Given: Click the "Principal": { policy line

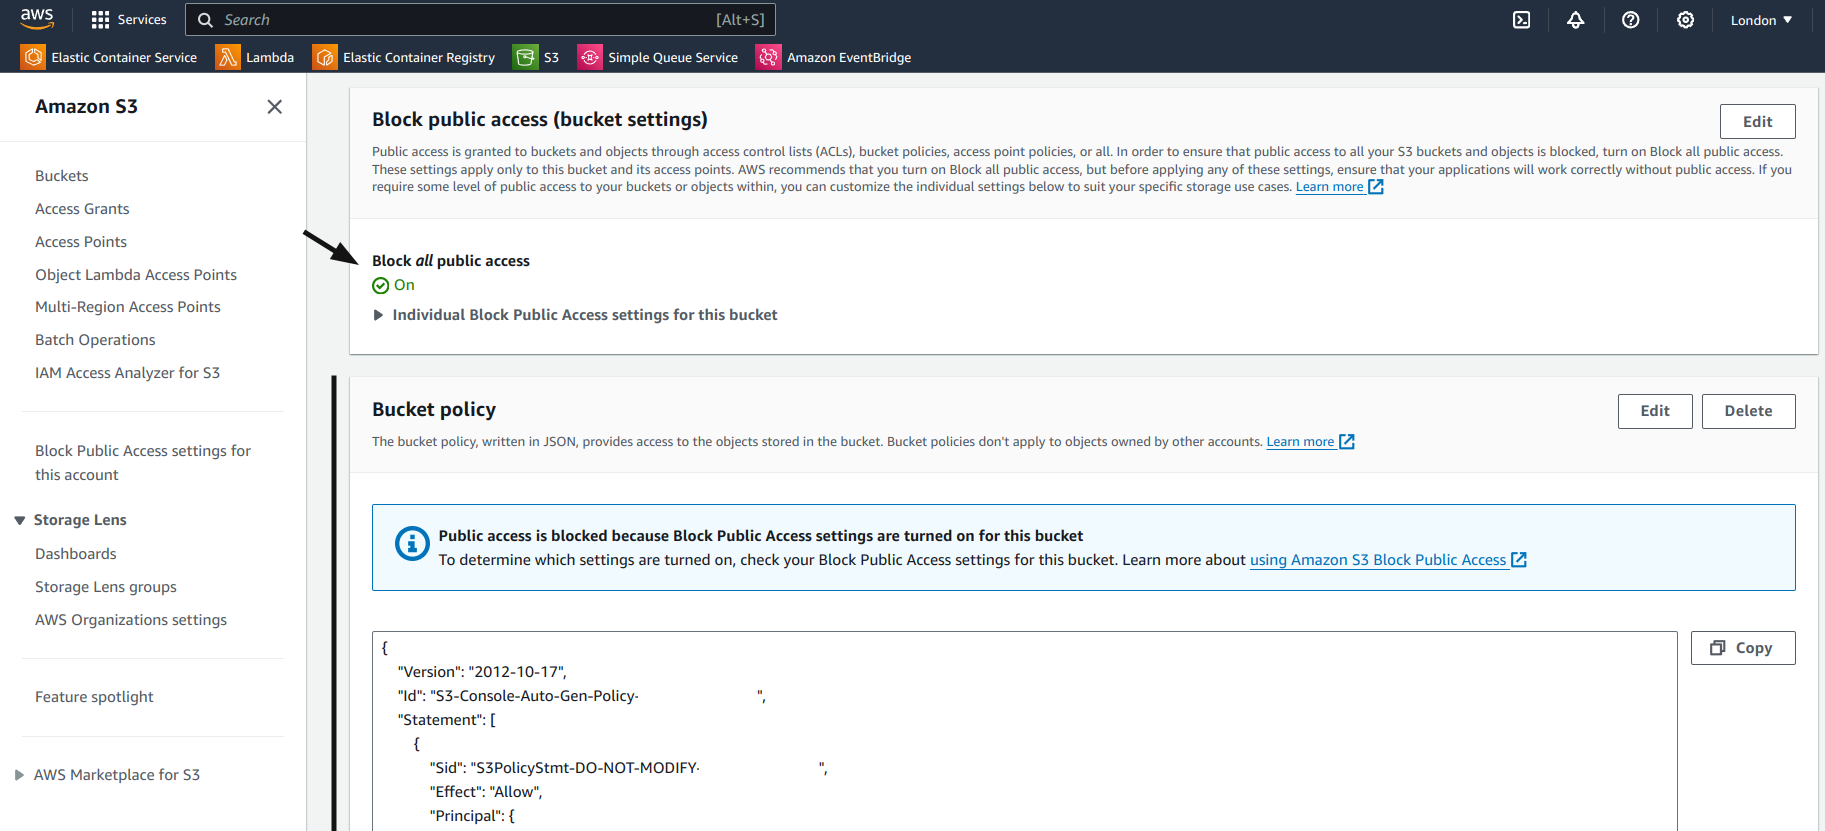Looking at the screenshot, I should [x=472, y=816].
